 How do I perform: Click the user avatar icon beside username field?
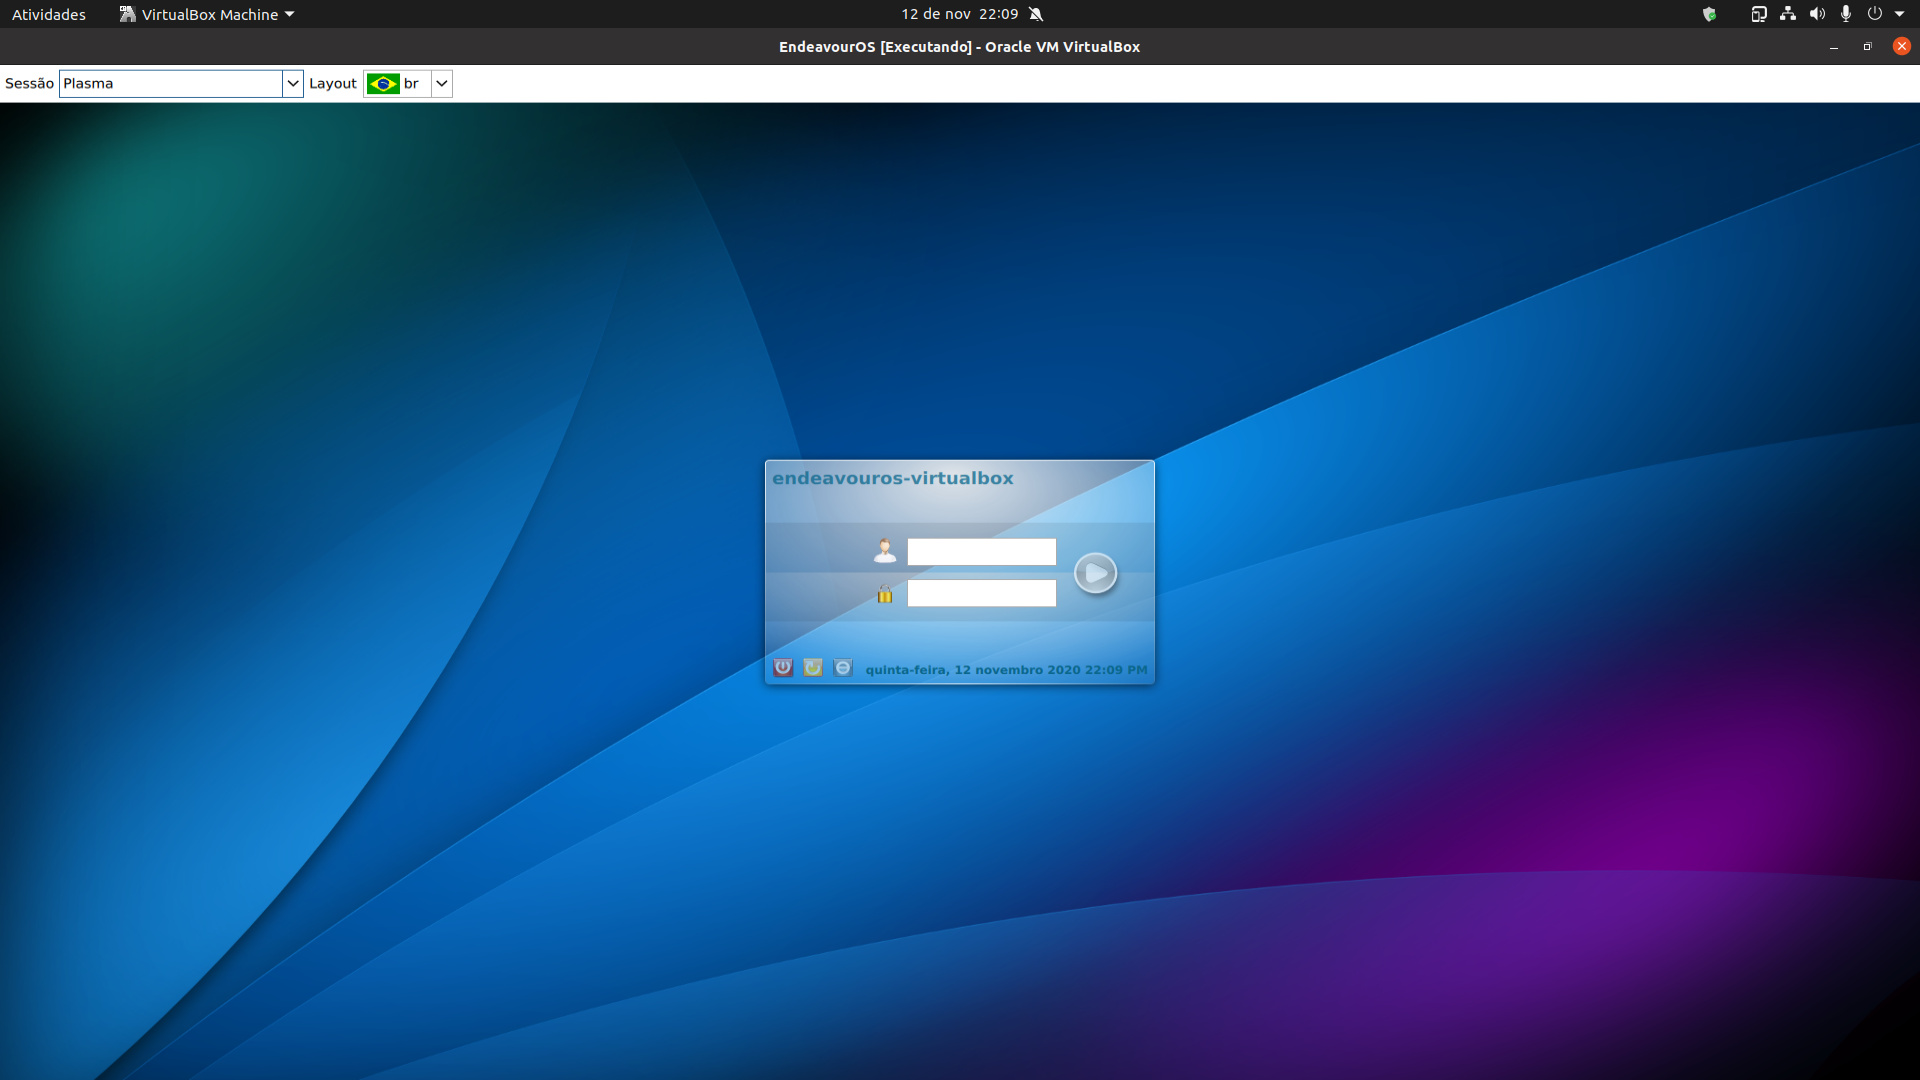click(885, 551)
